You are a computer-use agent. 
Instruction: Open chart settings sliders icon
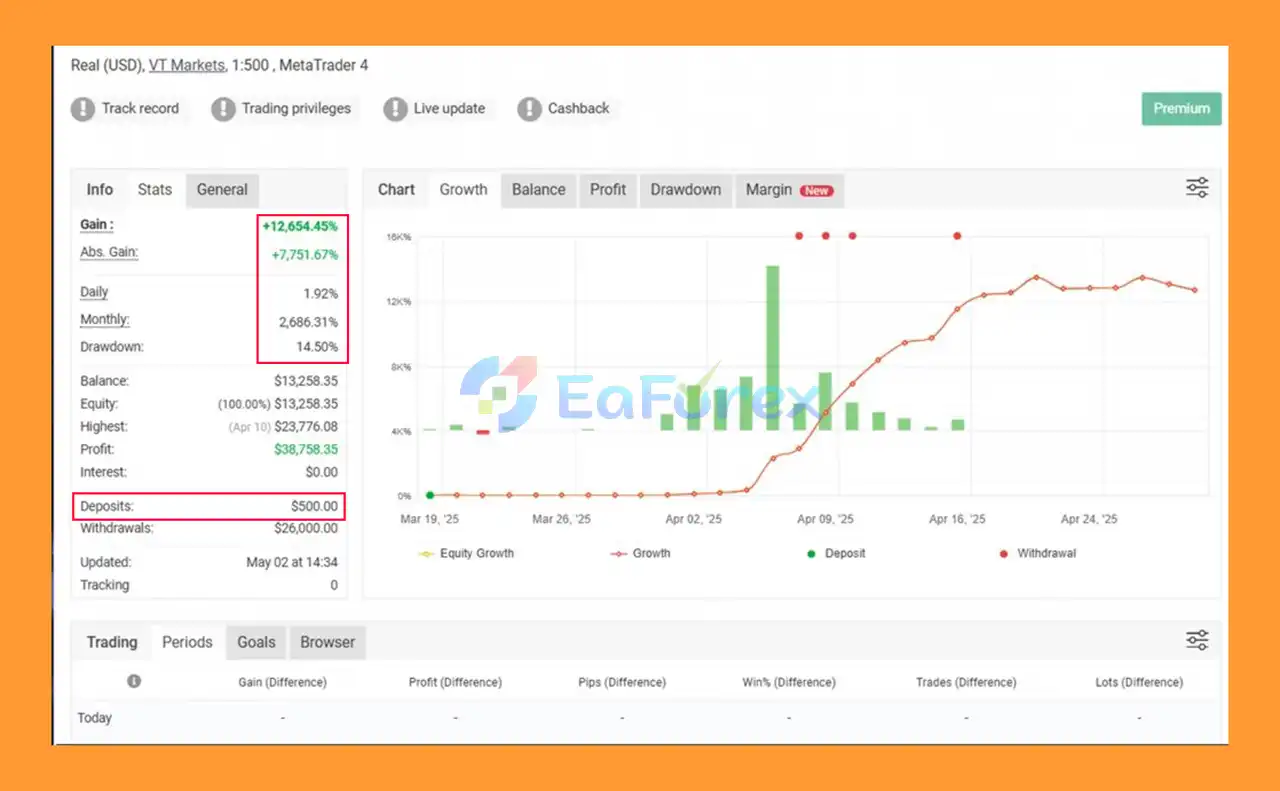[x=1197, y=188]
